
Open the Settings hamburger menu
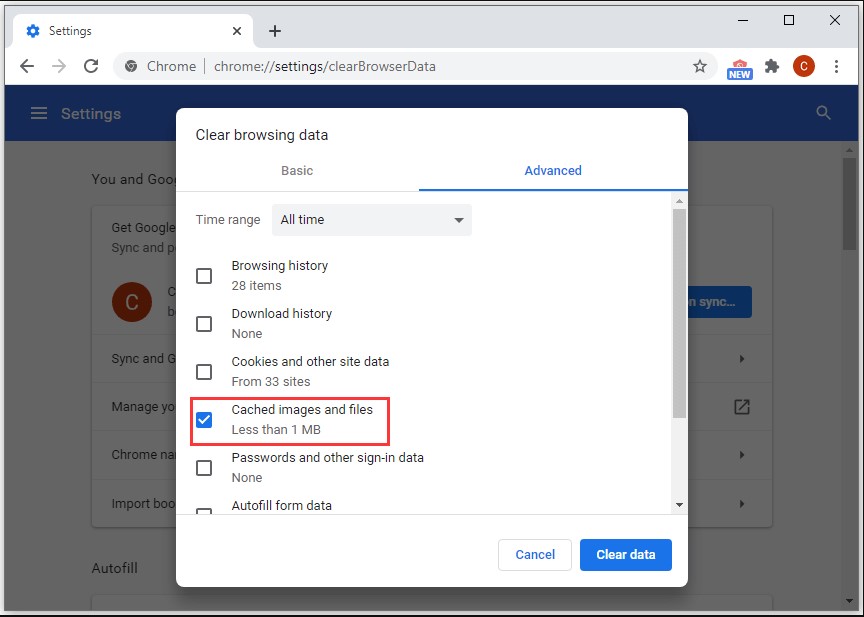[x=39, y=113]
